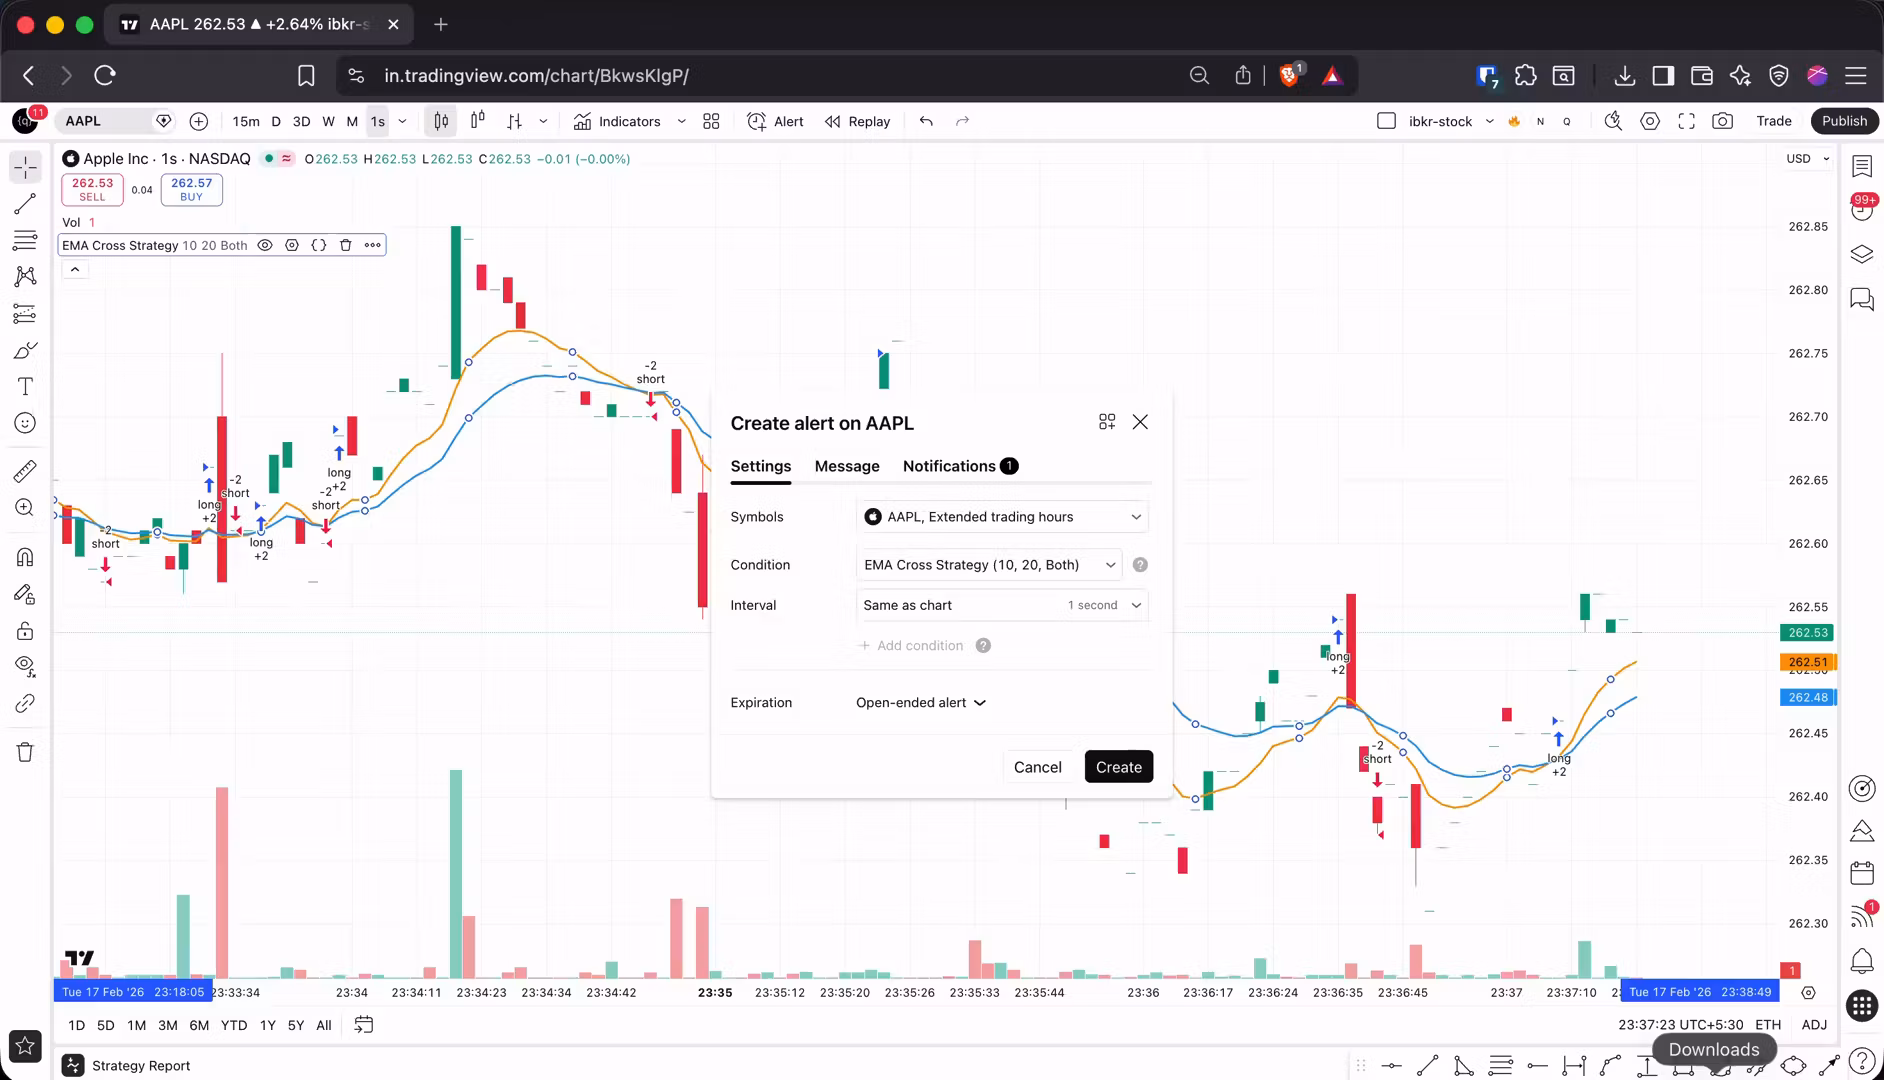The image size is (1884, 1080).
Task: Open more options for EMA Cross Strategy
Action: point(373,245)
